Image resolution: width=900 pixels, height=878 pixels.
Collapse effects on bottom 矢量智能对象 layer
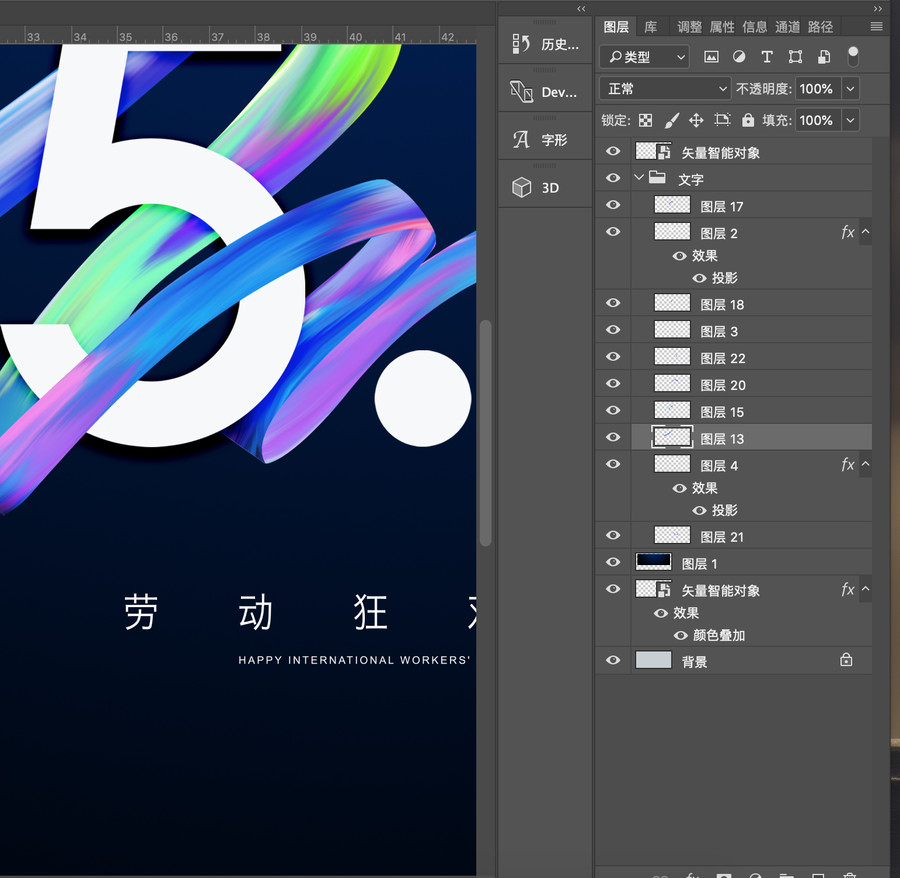866,589
